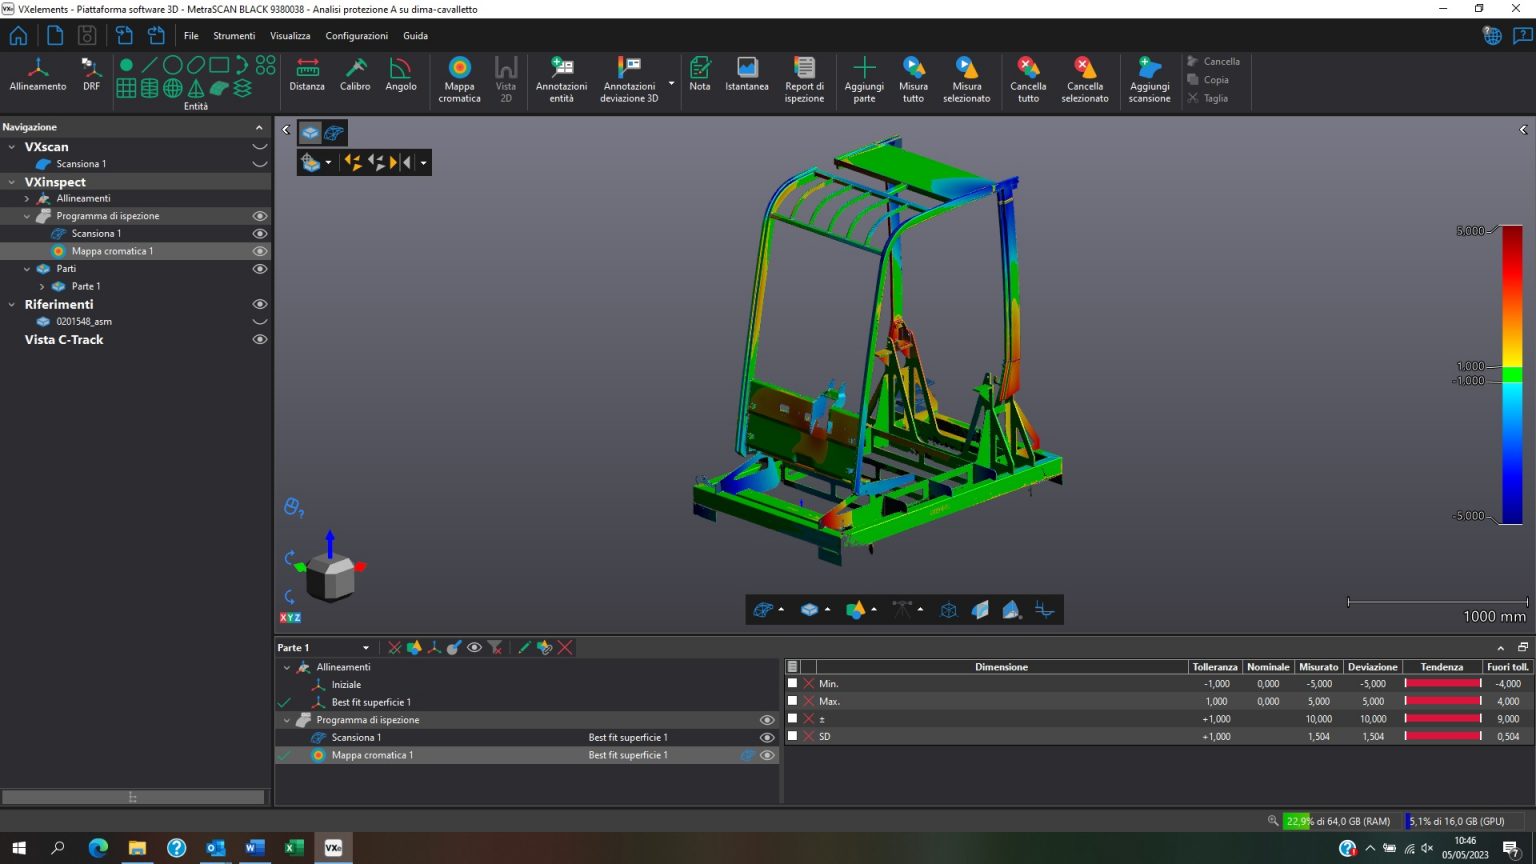Click the Cancella tutto button

pyautogui.click(x=1027, y=79)
